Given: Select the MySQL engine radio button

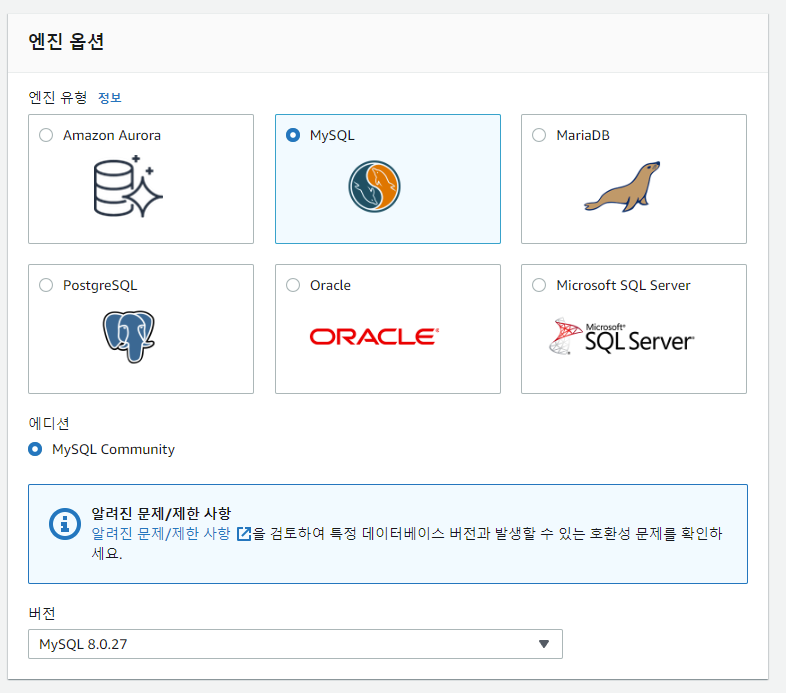Looking at the screenshot, I should tap(293, 135).
